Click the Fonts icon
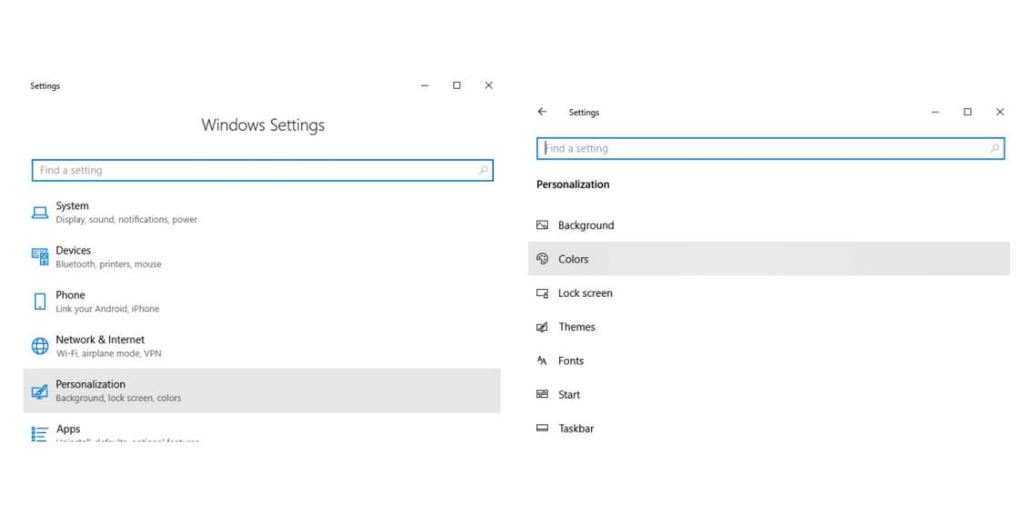This screenshot has width=1027, height=530. click(x=542, y=361)
